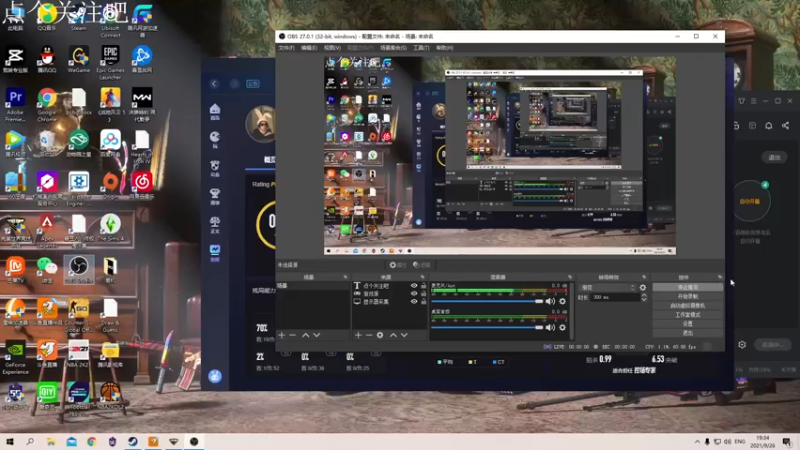The width and height of the screenshot is (800, 450).
Task: Adjust transition duration stepper arrows
Action: point(644,297)
